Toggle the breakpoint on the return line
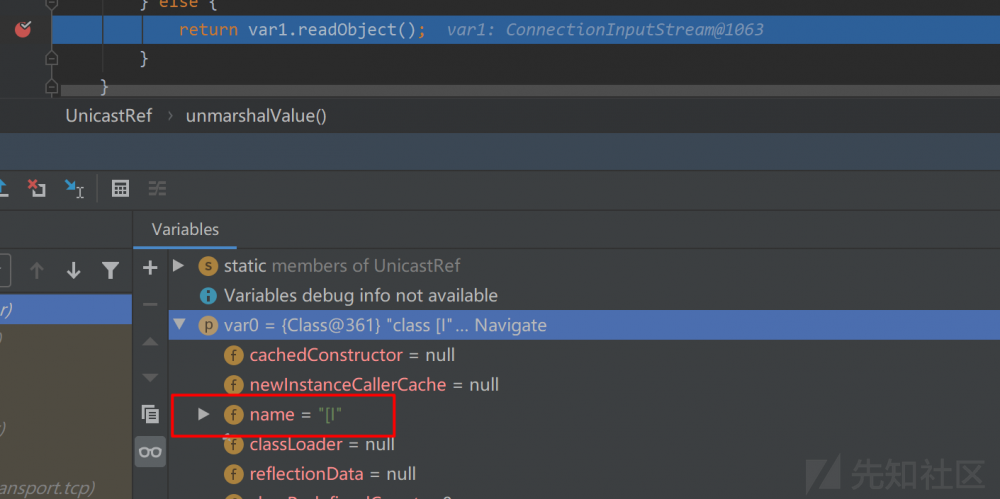This screenshot has width=1000, height=499. (23, 29)
